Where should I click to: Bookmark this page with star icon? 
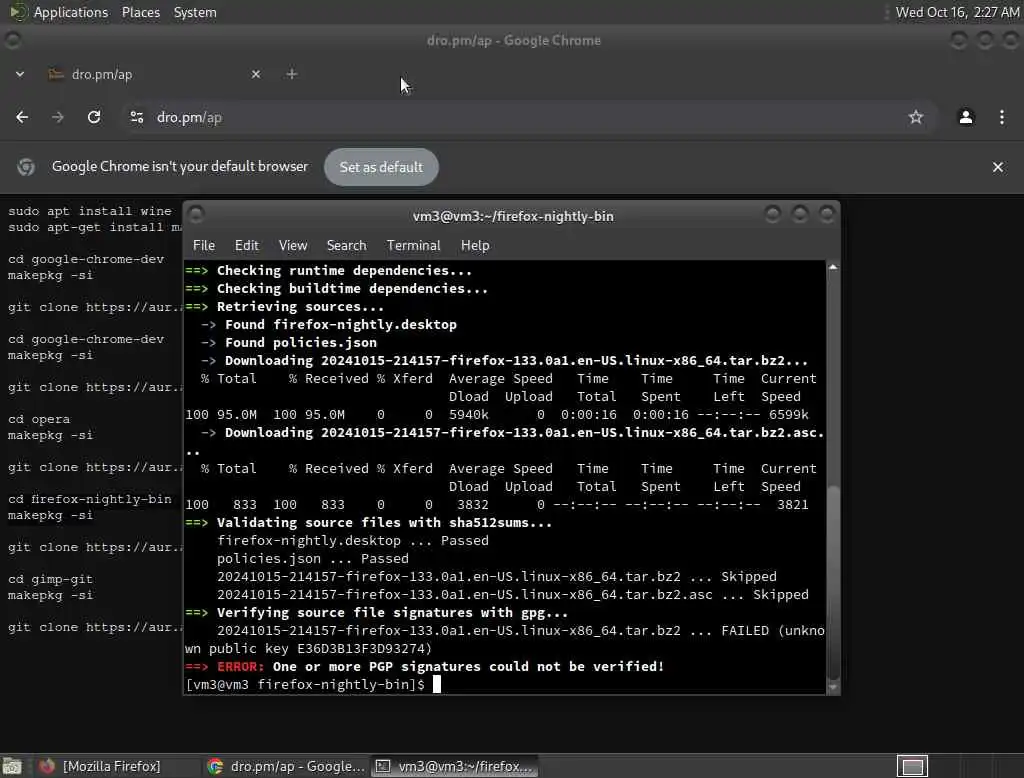pos(916,117)
